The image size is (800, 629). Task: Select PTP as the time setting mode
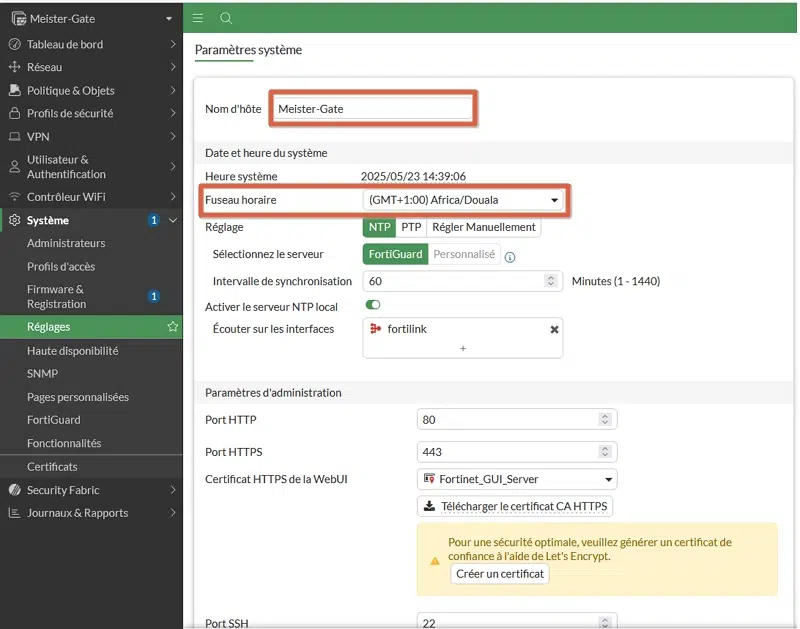pos(411,227)
